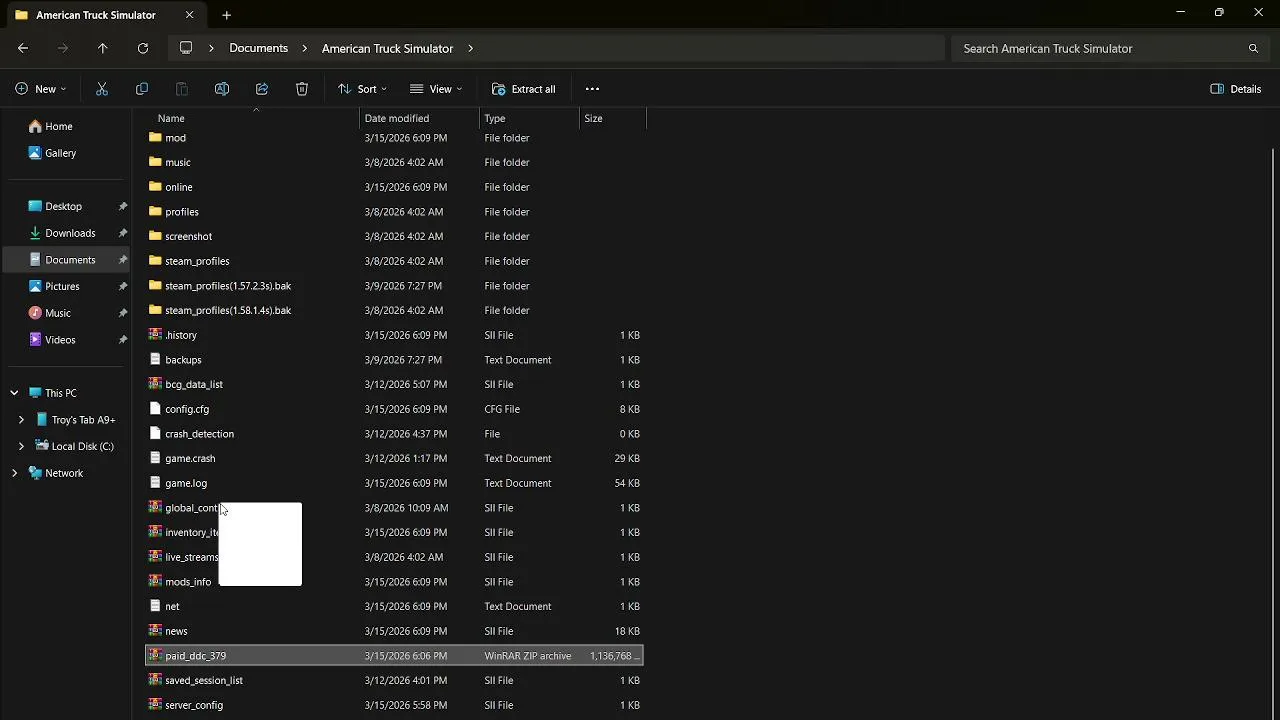Click Extract all button
This screenshot has height=720, width=1280.
(523, 89)
